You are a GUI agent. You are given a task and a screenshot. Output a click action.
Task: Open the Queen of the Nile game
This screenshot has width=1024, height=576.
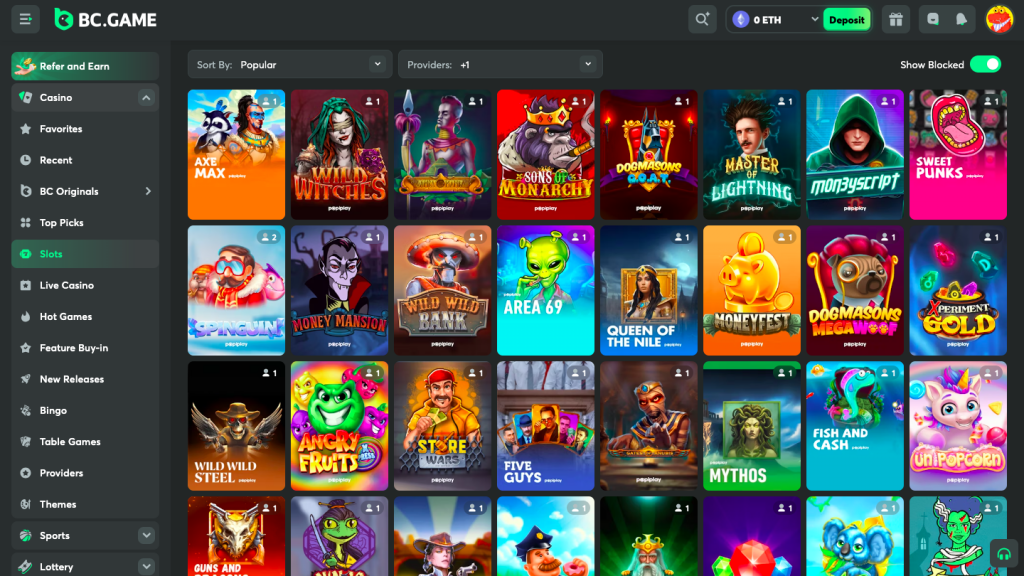click(648, 291)
